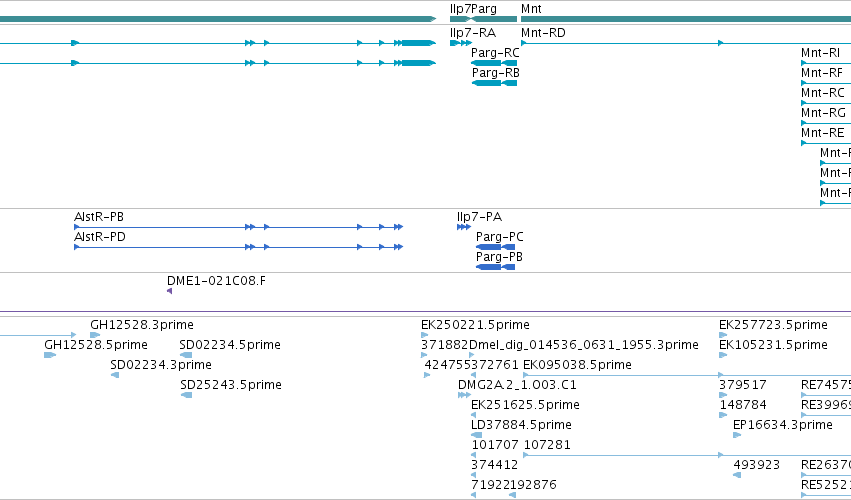Image resolution: width=851 pixels, height=500 pixels.
Task: Select the EK257723.5prime EST label
Action: [773, 325]
